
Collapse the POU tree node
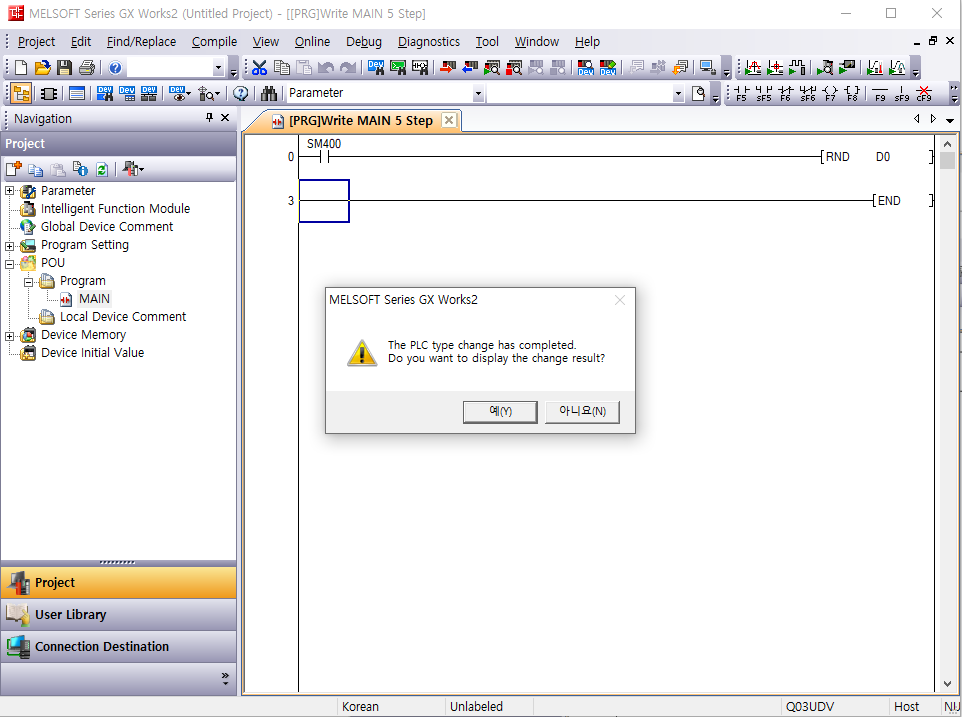(x=9, y=265)
